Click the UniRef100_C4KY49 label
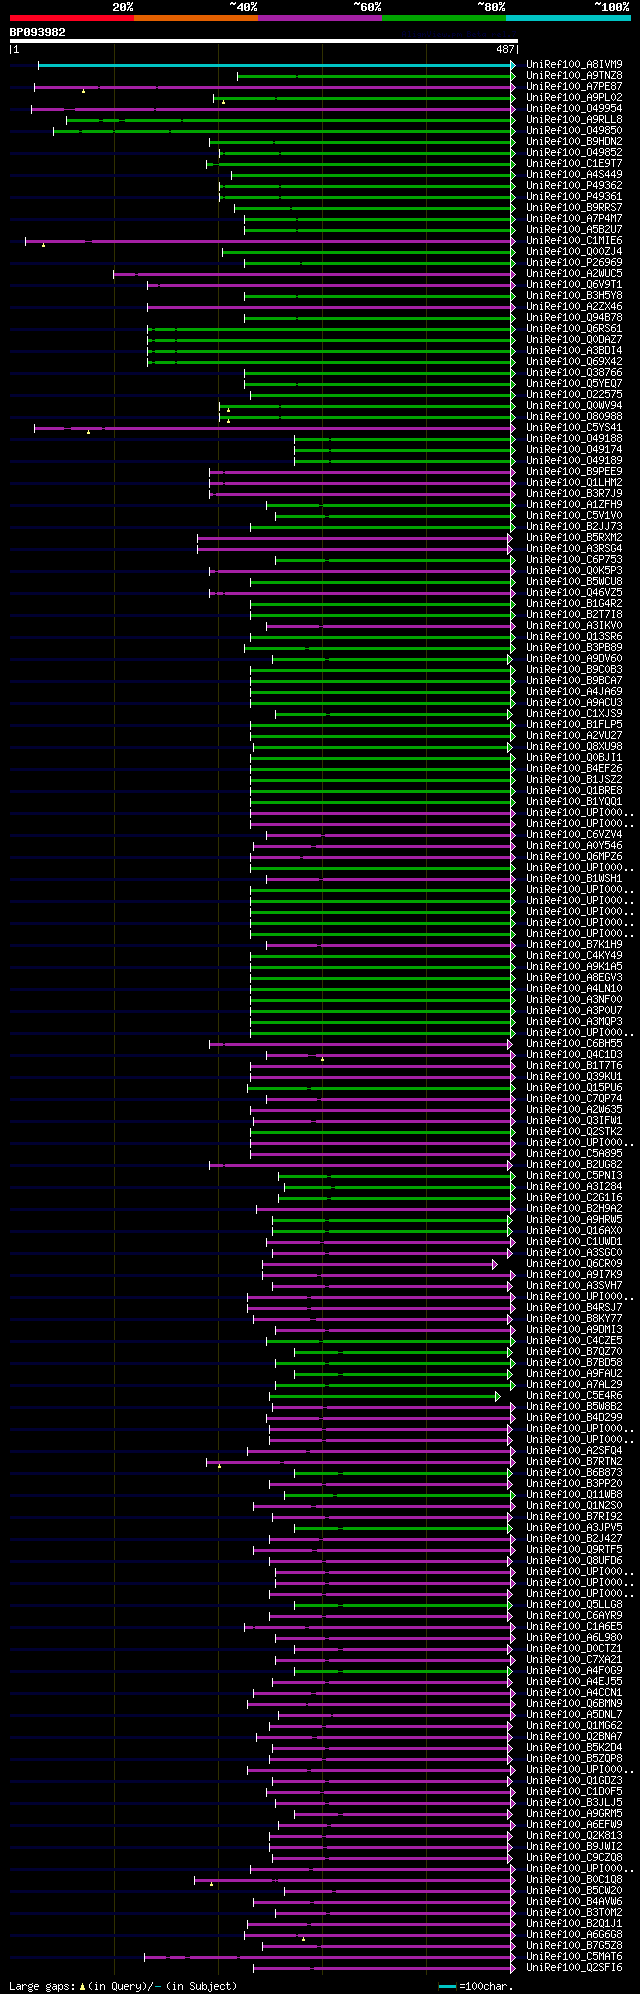Viewport: 640px width, 1994px height. 574,956
